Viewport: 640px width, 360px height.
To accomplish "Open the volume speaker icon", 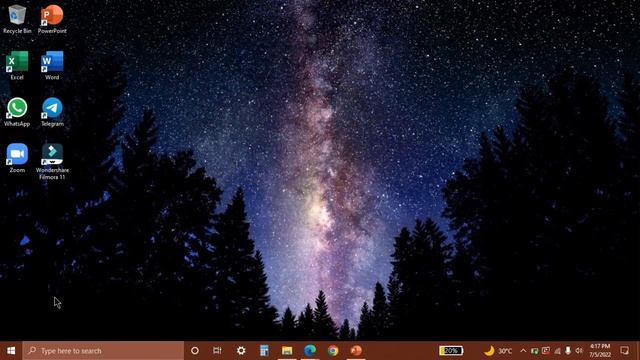I will coord(579,351).
